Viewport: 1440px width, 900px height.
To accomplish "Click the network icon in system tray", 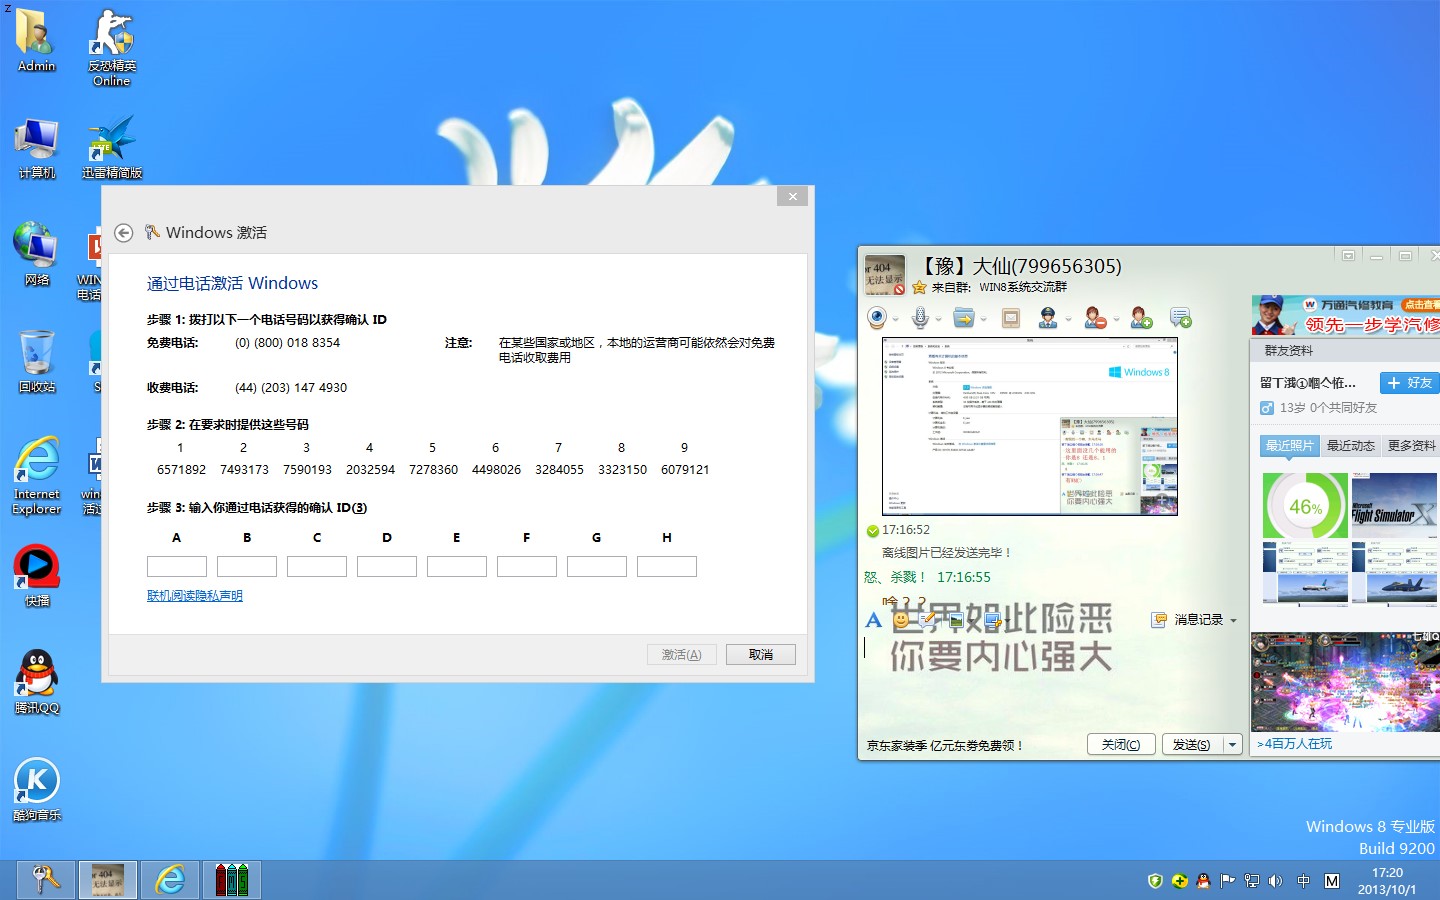I will 1251,881.
